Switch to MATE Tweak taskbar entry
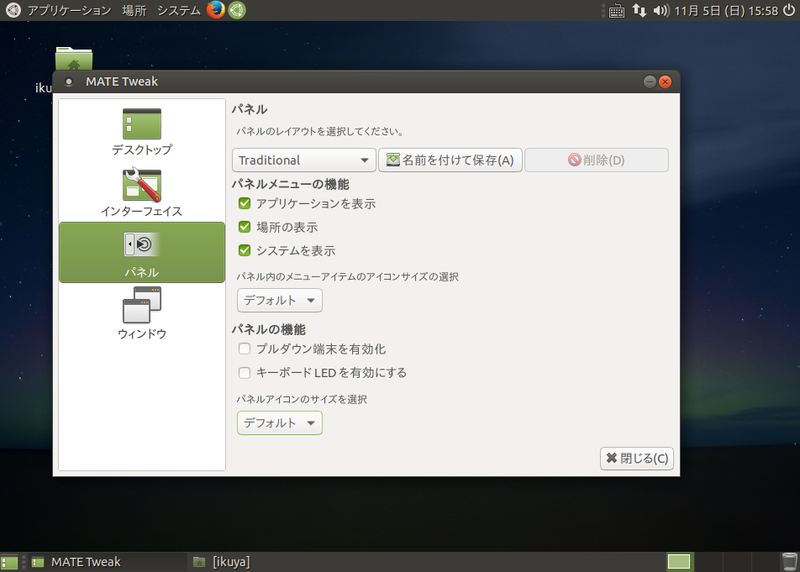800x572 pixels. tap(107, 562)
